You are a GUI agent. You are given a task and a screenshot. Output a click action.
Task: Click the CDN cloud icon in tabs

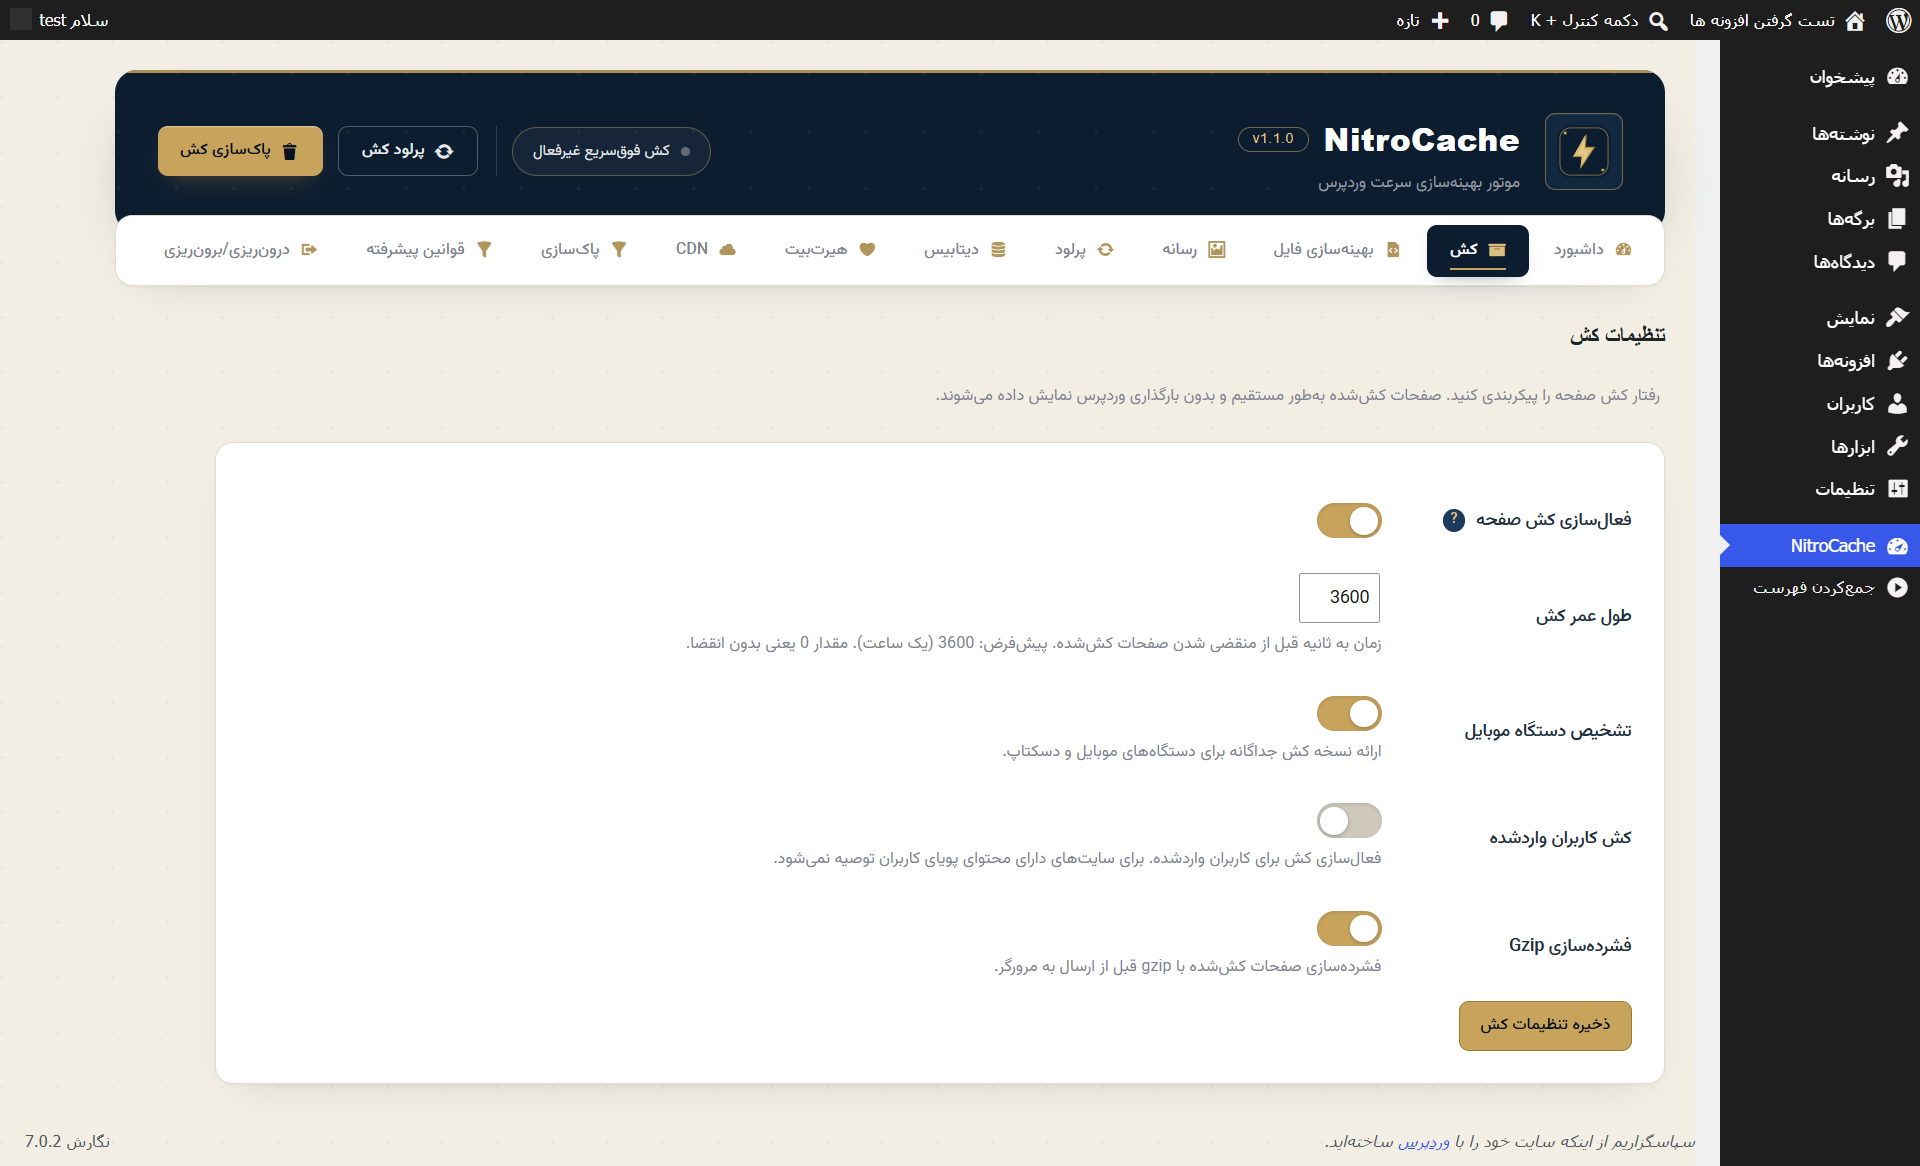(x=728, y=249)
